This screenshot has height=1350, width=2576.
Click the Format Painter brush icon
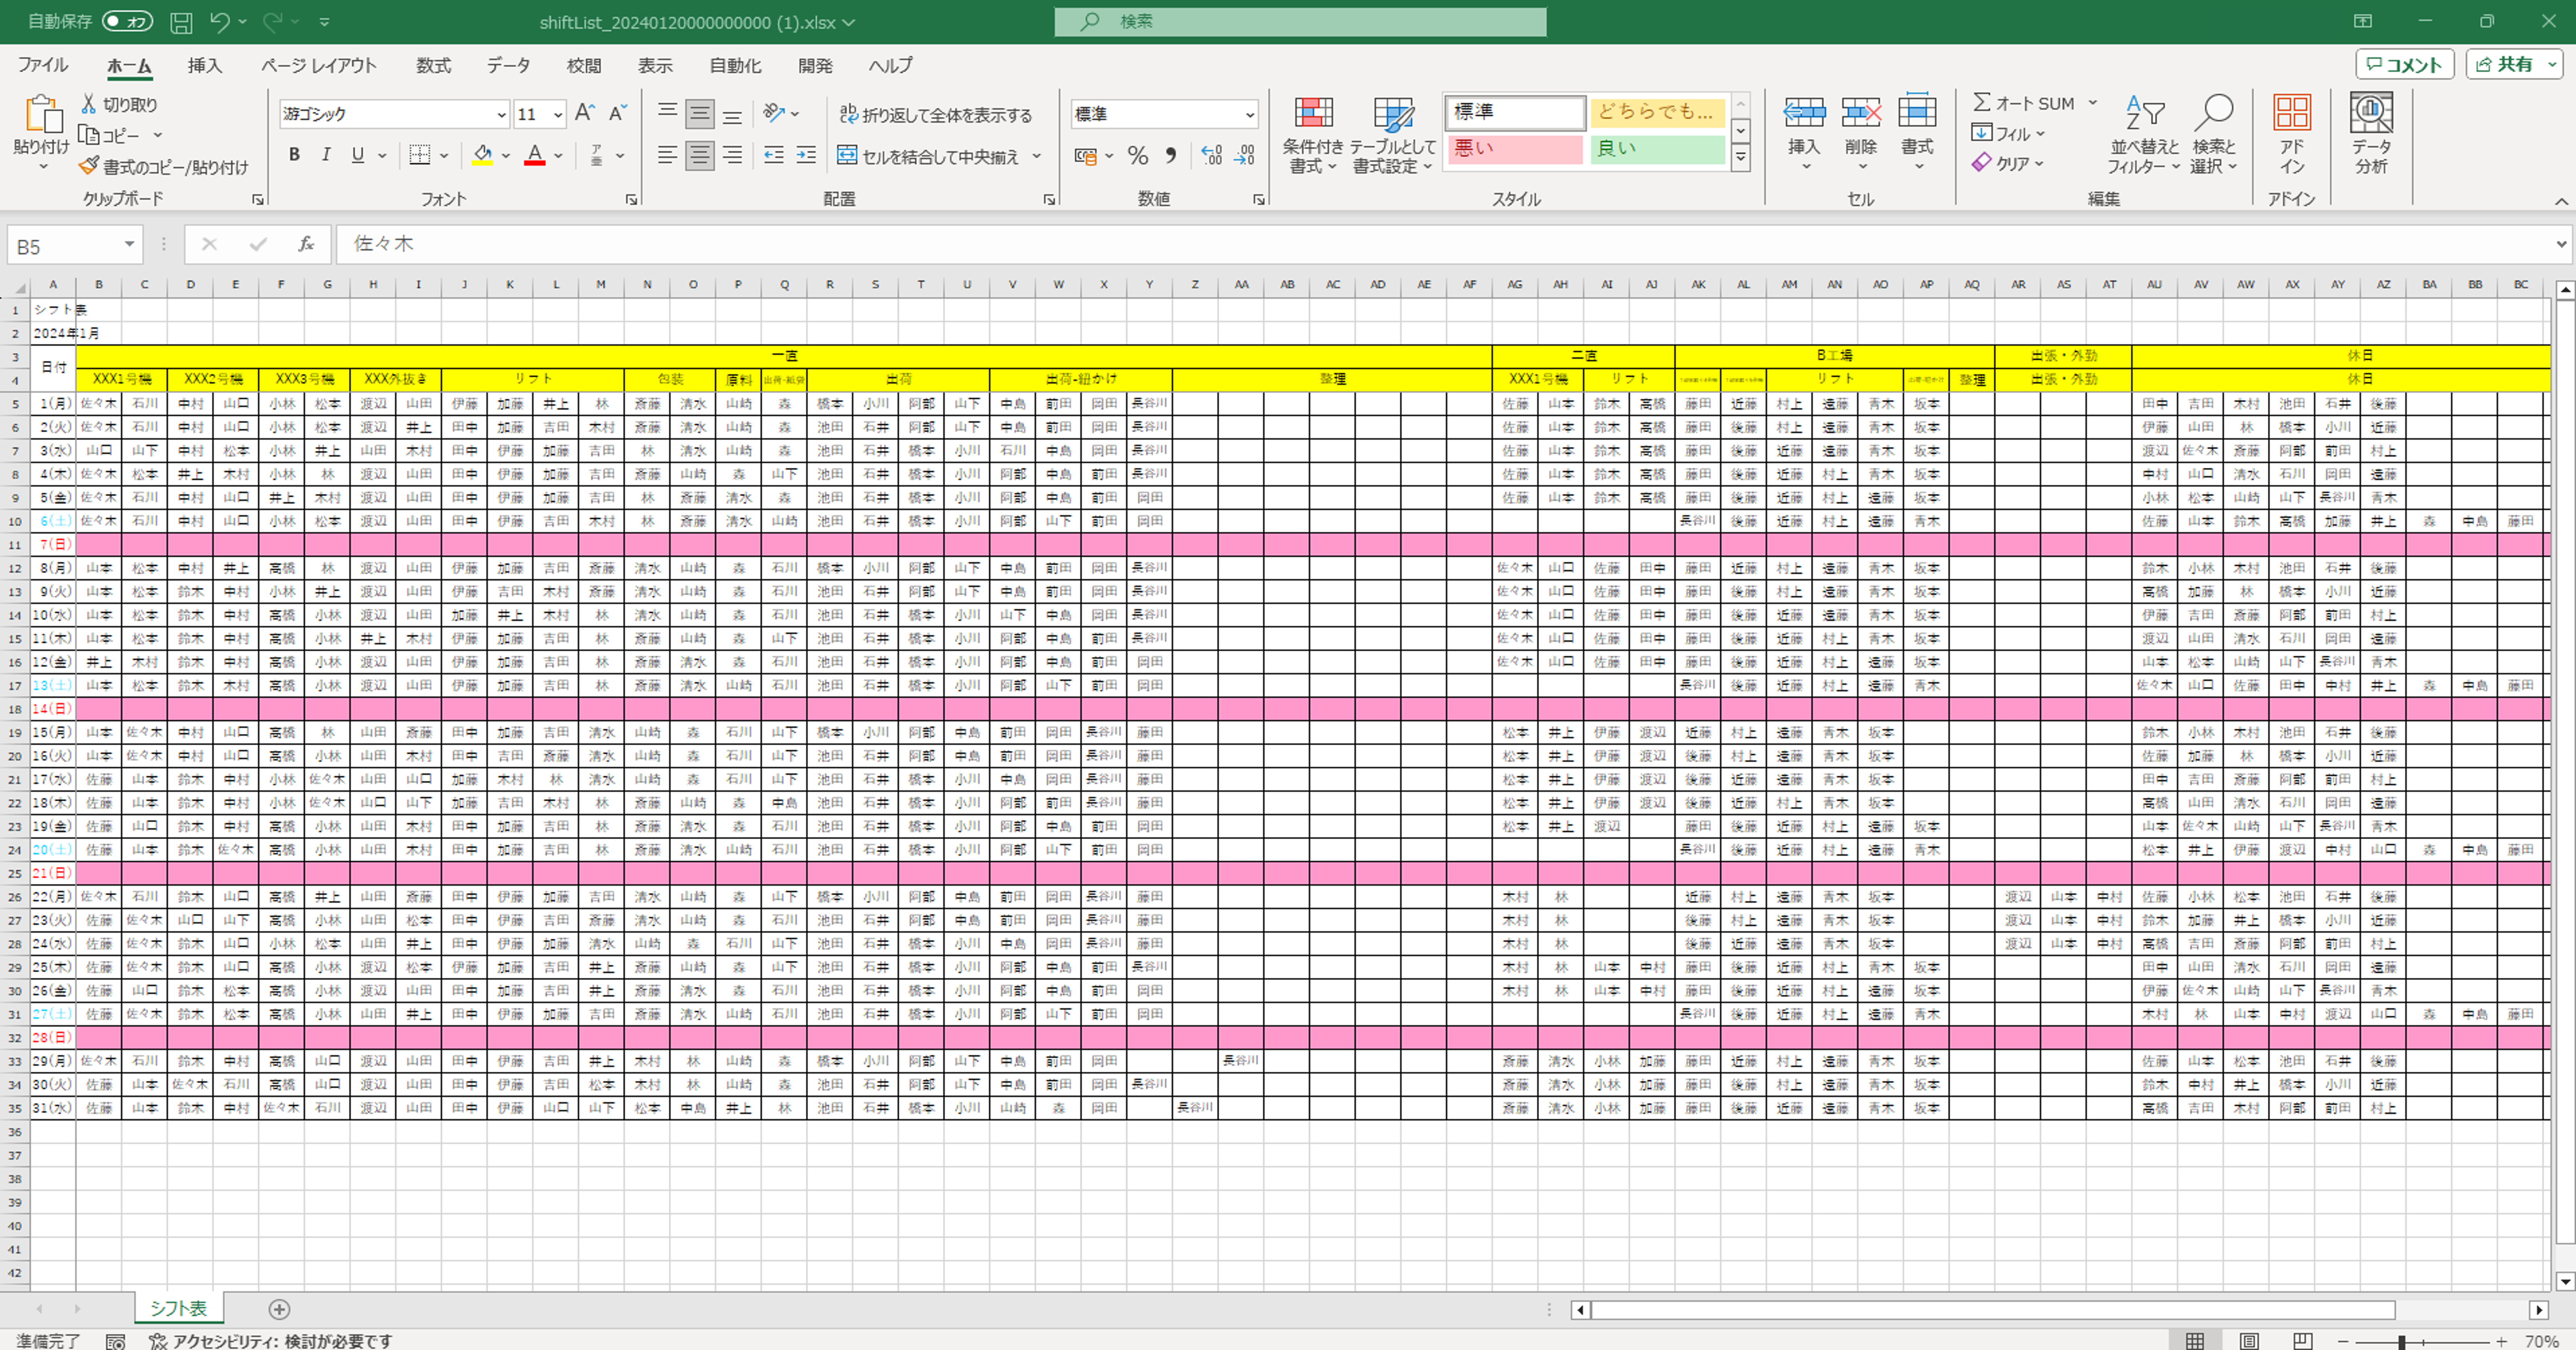click(x=89, y=166)
